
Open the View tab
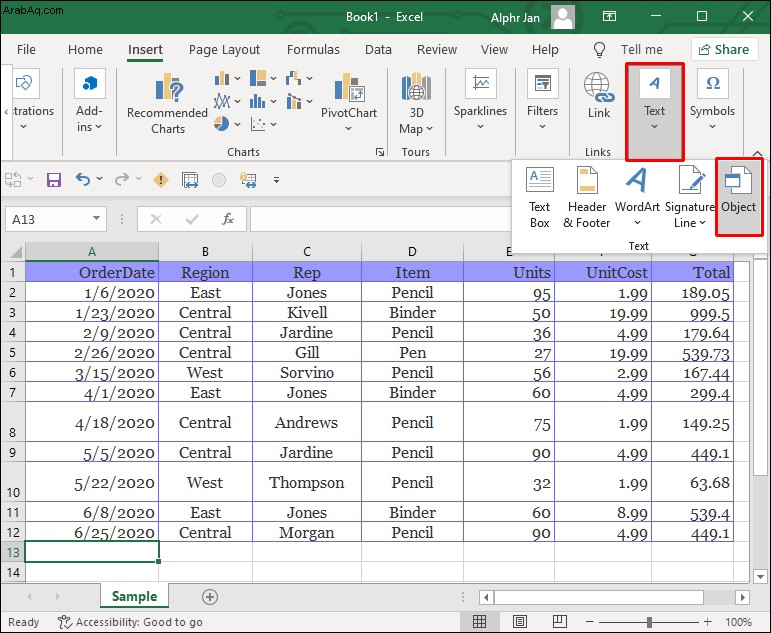click(x=494, y=50)
